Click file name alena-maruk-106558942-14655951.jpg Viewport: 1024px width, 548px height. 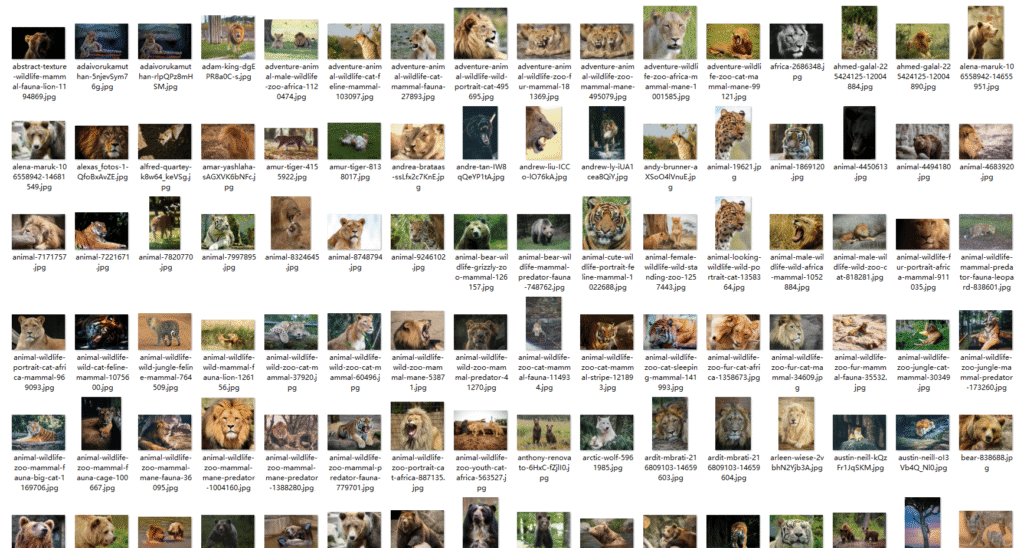[987, 76]
